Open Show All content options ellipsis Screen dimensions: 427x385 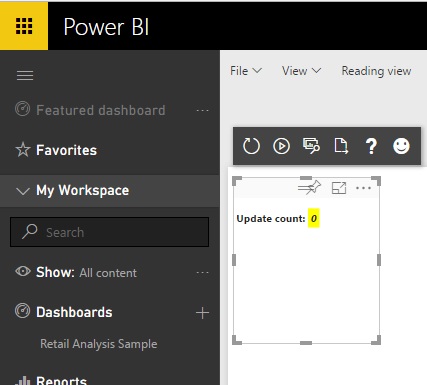point(202,272)
